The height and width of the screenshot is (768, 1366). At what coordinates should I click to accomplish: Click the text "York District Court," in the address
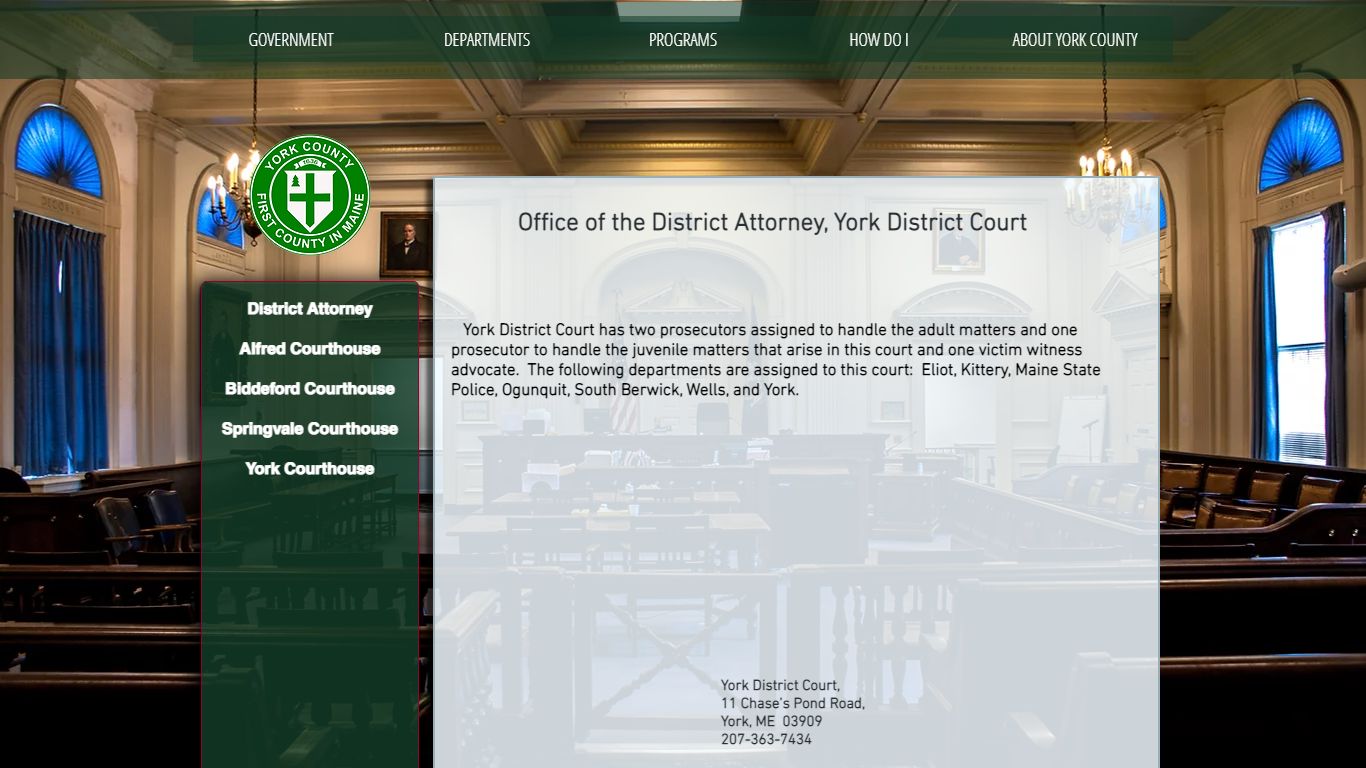click(780, 686)
